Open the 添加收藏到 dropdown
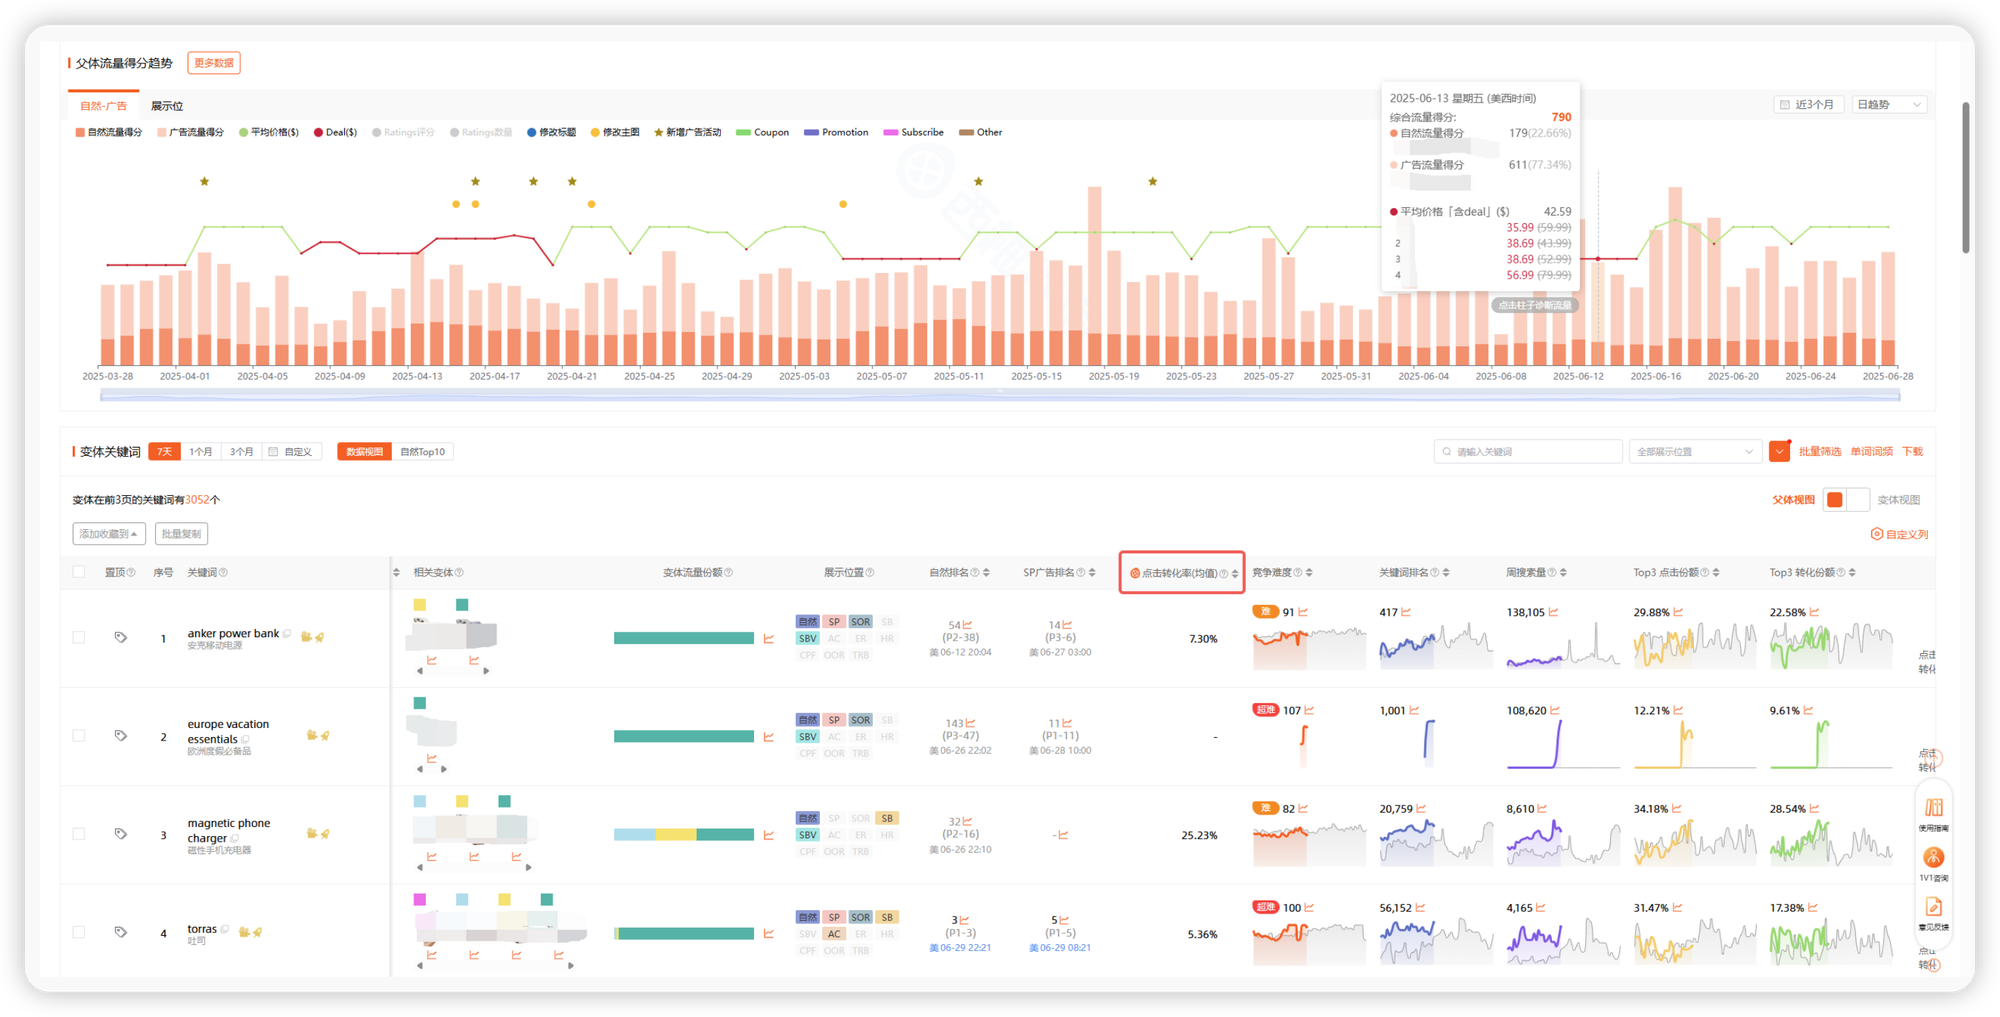 (109, 534)
